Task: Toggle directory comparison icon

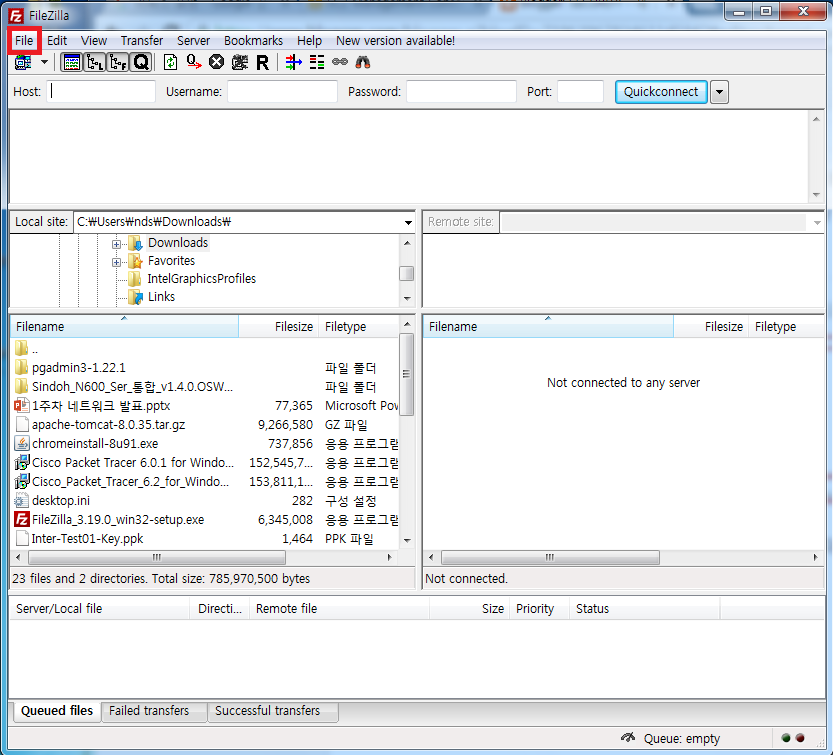Action: click(317, 63)
